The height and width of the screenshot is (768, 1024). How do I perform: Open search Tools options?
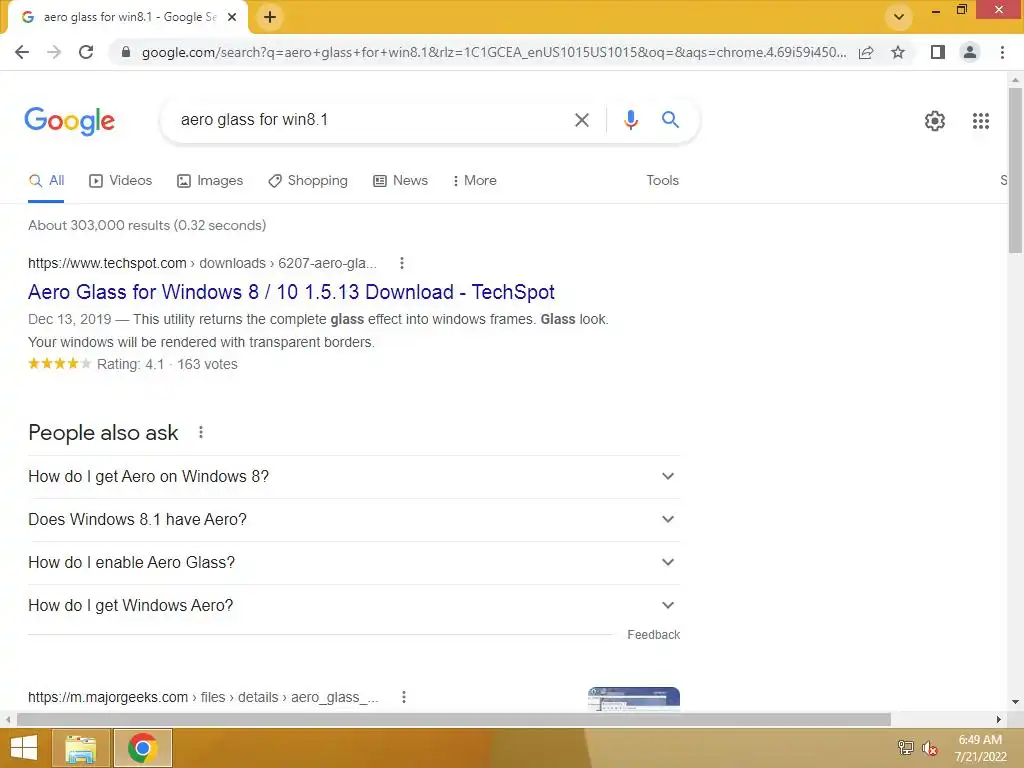tap(662, 181)
